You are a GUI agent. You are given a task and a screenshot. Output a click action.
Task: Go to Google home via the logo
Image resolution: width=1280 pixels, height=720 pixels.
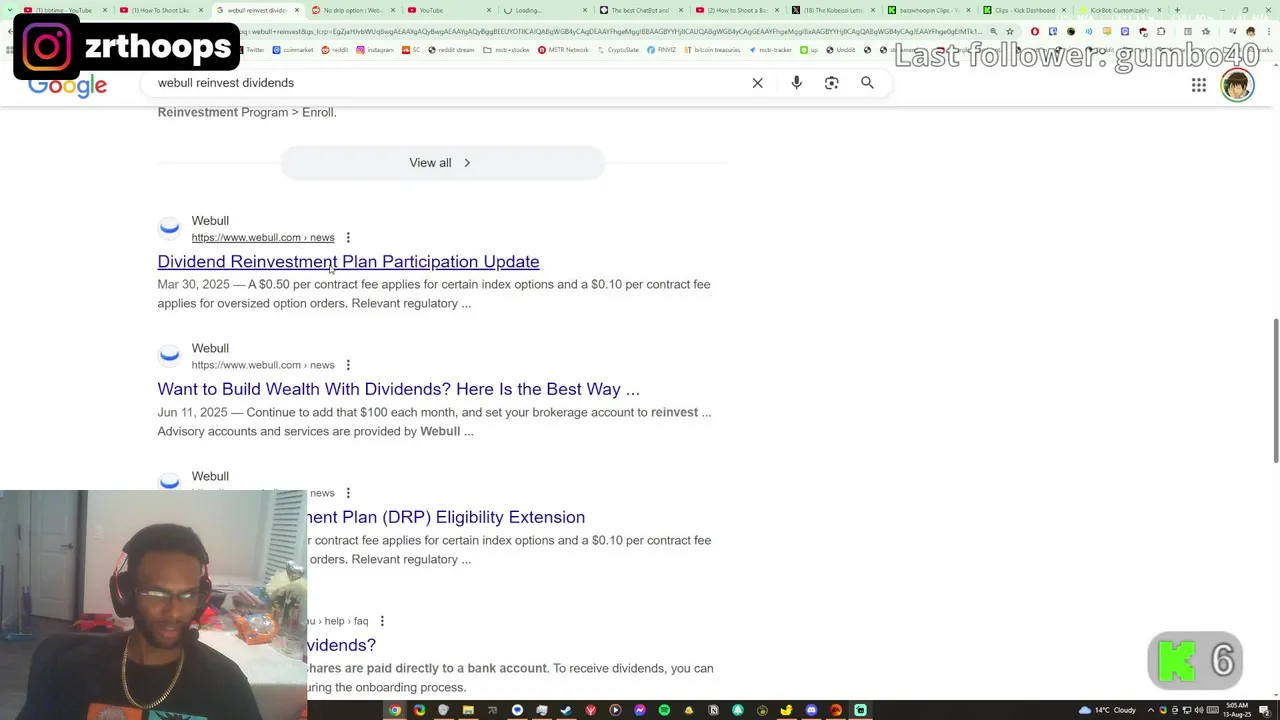click(x=67, y=87)
